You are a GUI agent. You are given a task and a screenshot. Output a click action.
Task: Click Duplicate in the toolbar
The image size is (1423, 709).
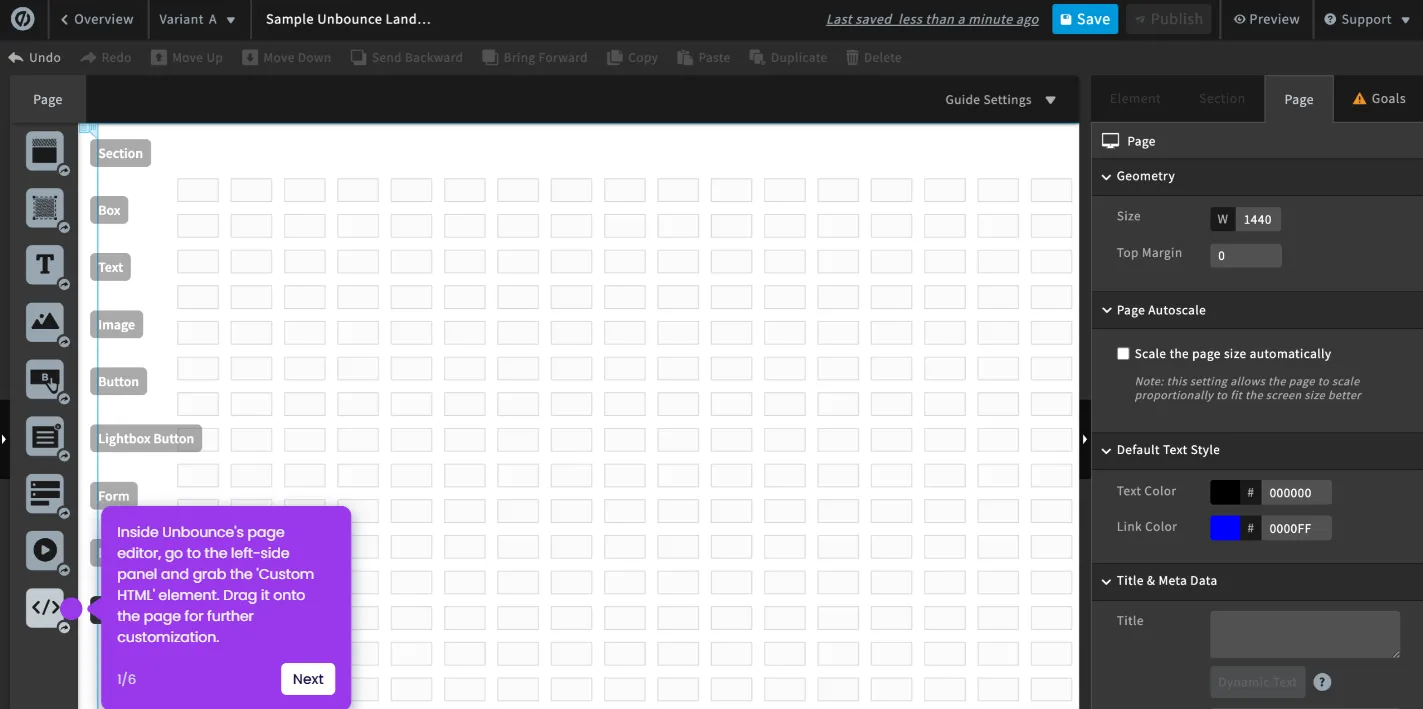(788, 57)
